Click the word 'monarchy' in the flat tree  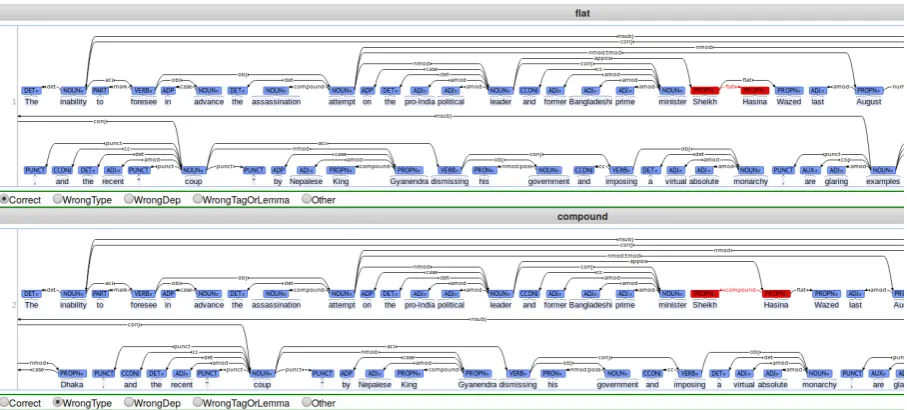[x=750, y=181]
